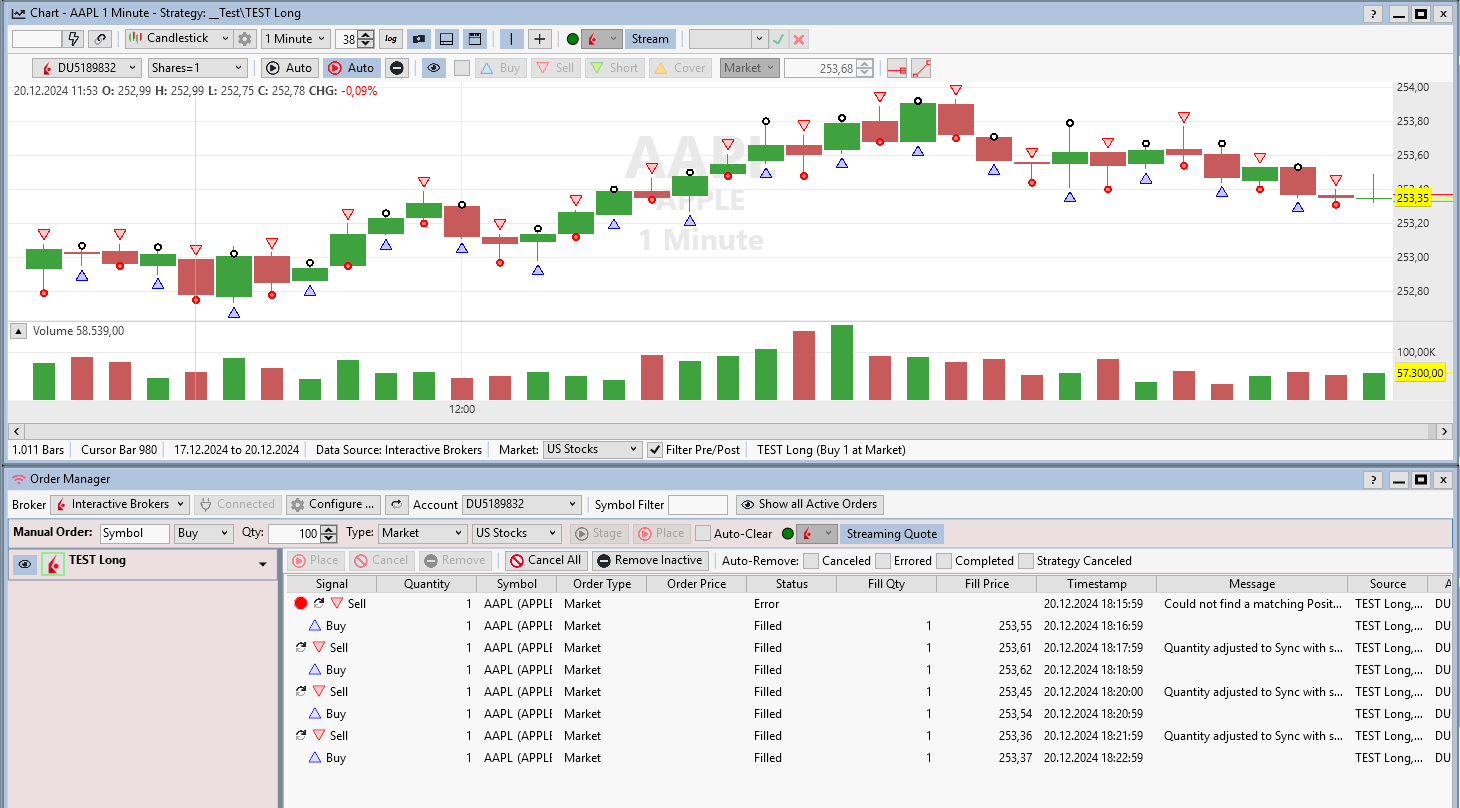Screen dimensions: 1460x808
Task: Open the Manual Order Buy side dropdown
Action: pyautogui.click(x=204, y=534)
